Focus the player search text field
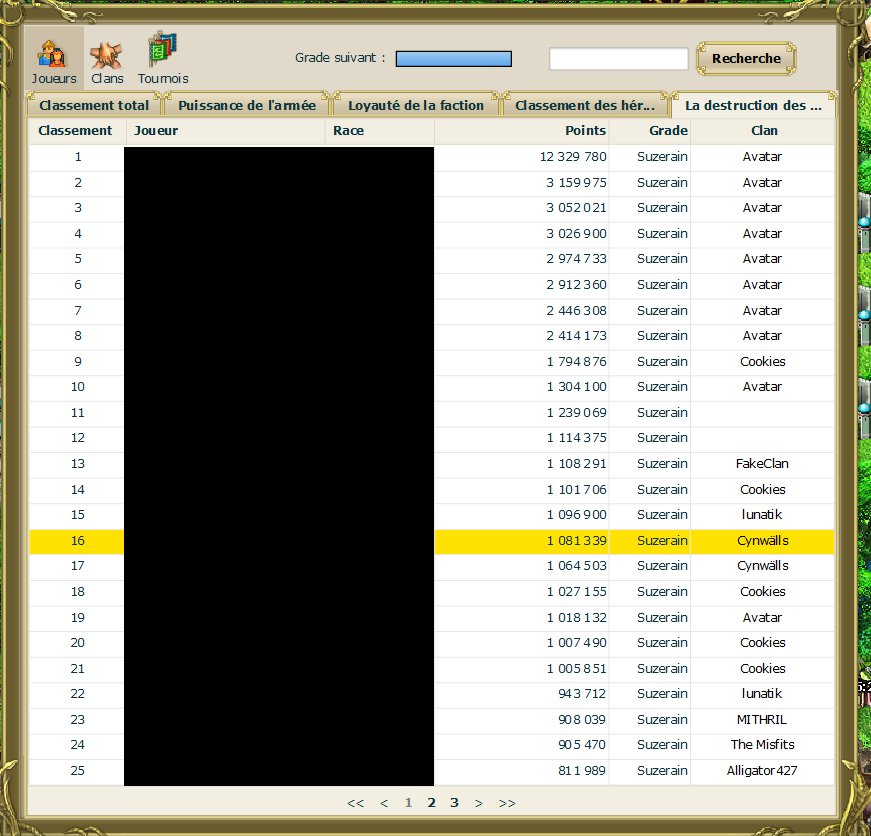Image resolution: width=871 pixels, height=836 pixels. (x=618, y=59)
